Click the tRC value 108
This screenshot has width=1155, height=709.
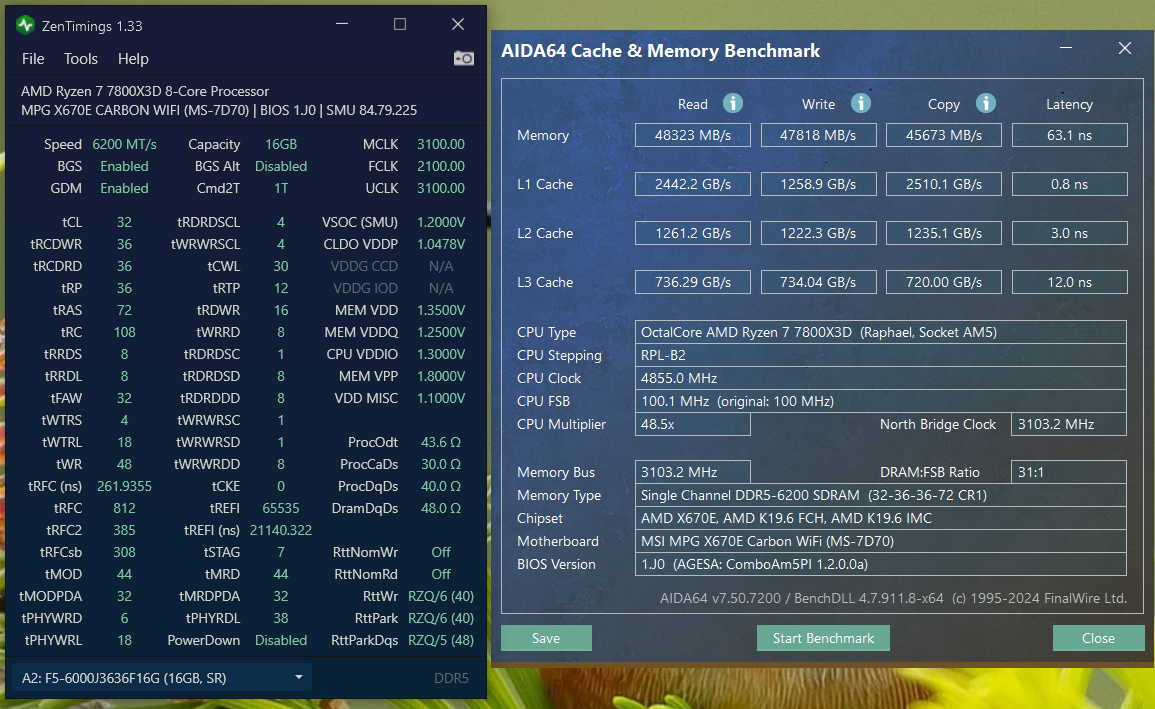pyautogui.click(x=124, y=332)
